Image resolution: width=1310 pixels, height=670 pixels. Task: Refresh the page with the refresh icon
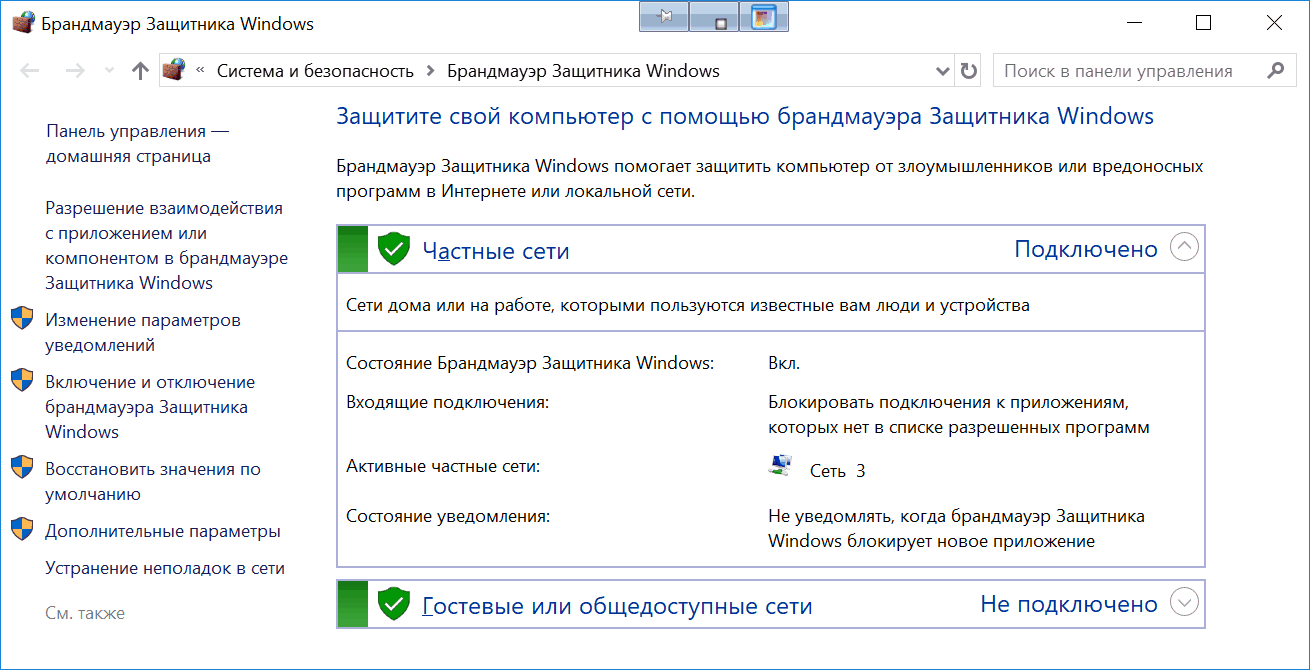pyautogui.click(x=969, y=70)
